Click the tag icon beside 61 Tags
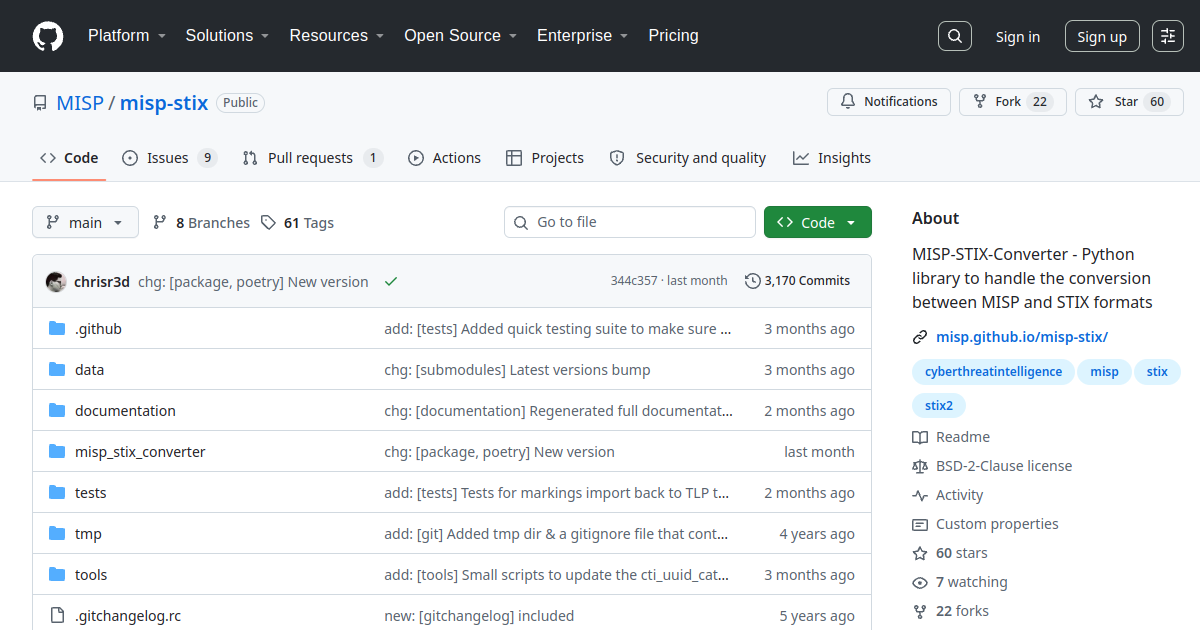The image size is (1200, 630). [x=268, y=222]
